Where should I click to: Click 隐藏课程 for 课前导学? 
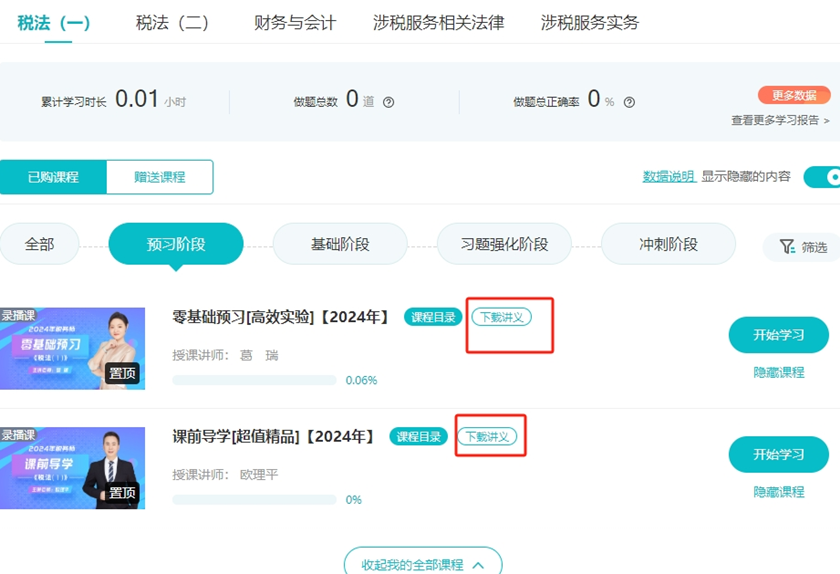click(778, 492)
